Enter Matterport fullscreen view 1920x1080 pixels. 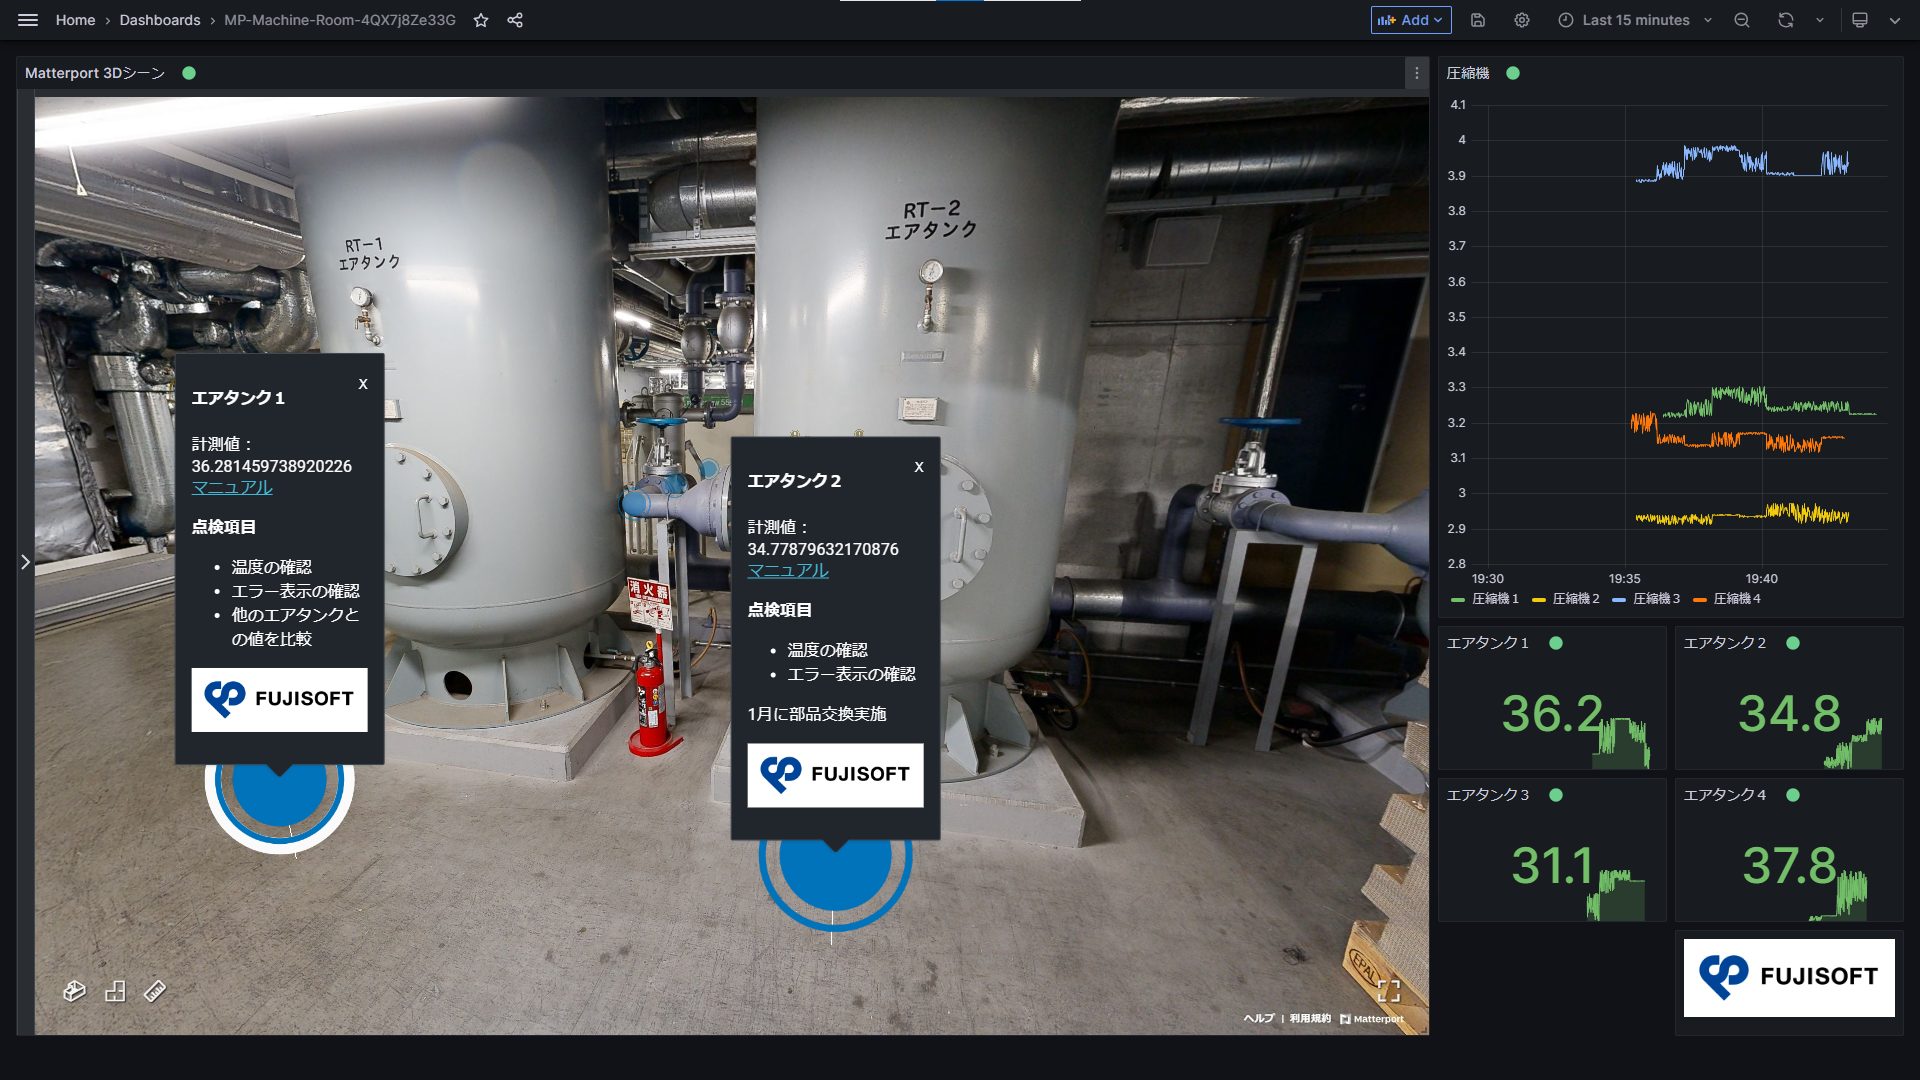pyautogui.click(x=1388, y=990)
